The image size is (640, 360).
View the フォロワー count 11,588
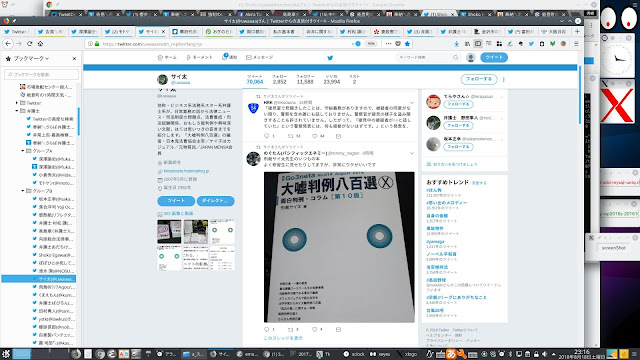click(305, 80)
